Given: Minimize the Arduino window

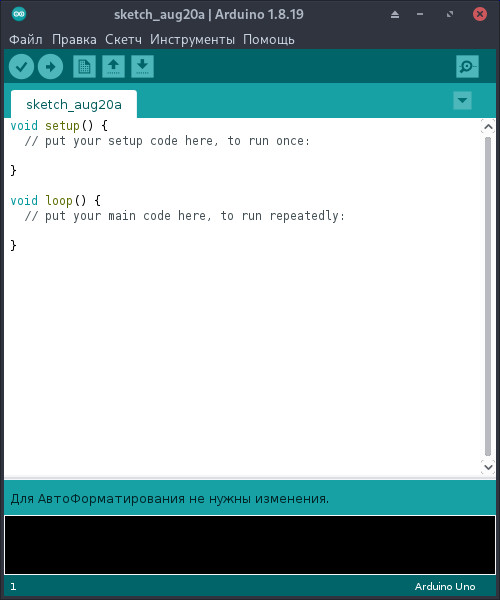Looking at the screenshot, I should click(x=420, y=15).
